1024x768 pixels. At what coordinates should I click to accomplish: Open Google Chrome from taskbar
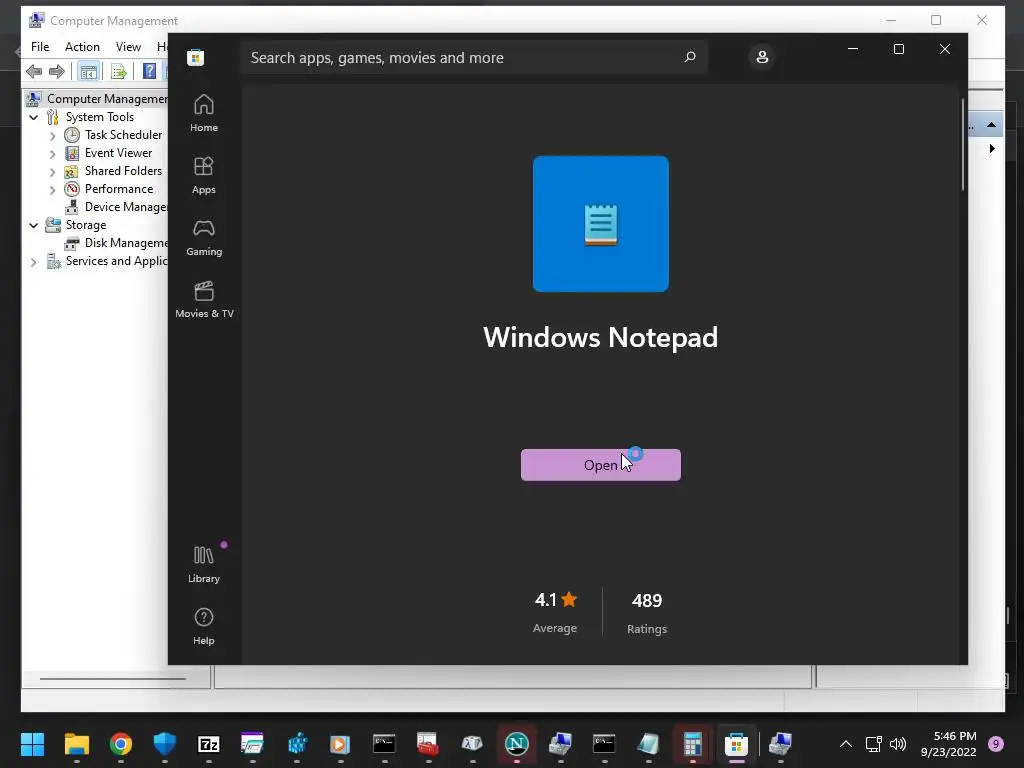tap(121, 743)
